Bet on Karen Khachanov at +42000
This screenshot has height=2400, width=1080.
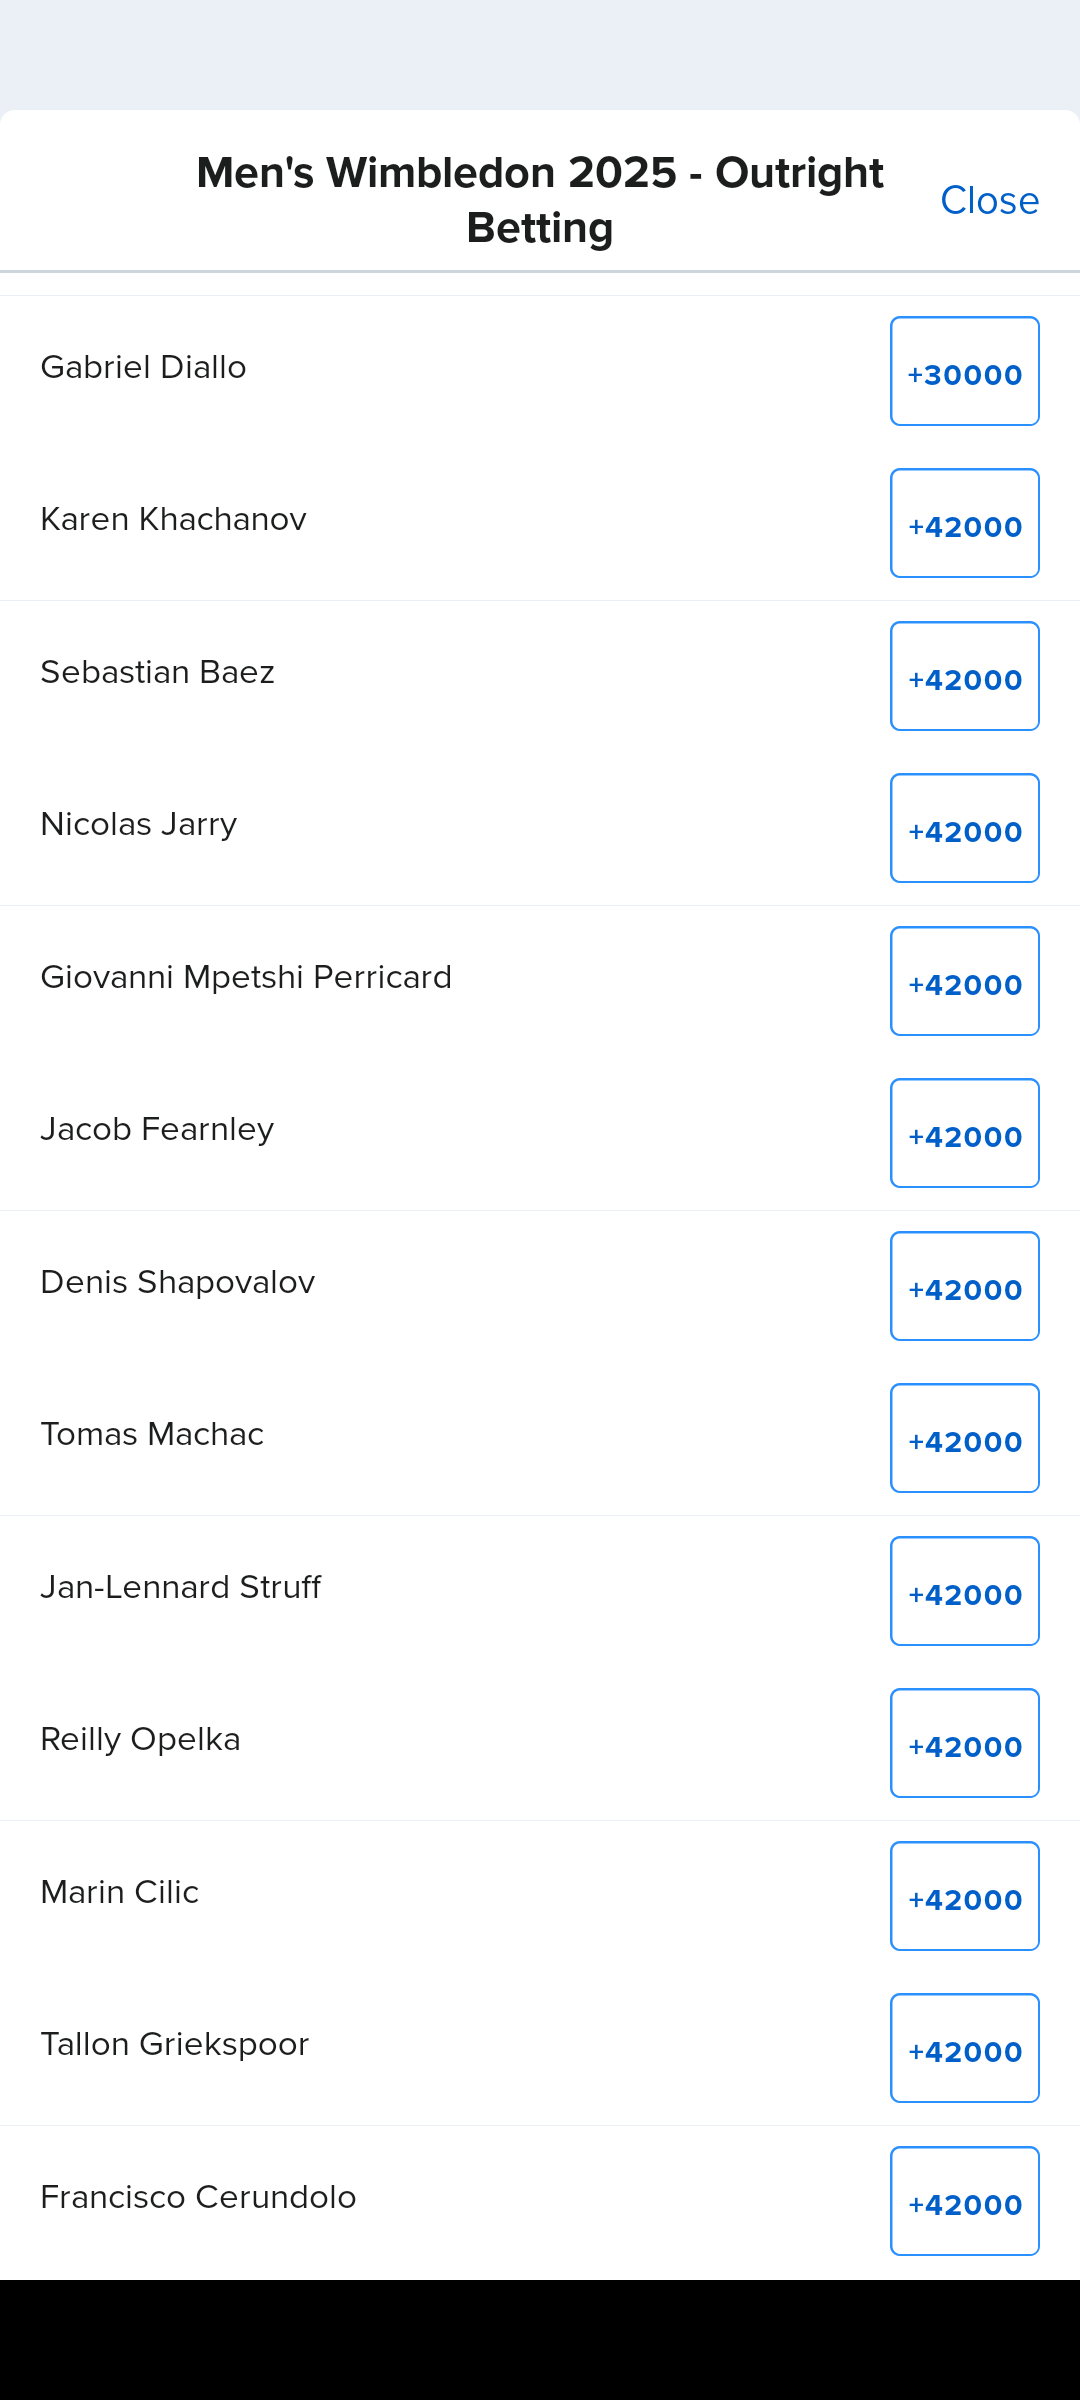click(x=964, y=524)
